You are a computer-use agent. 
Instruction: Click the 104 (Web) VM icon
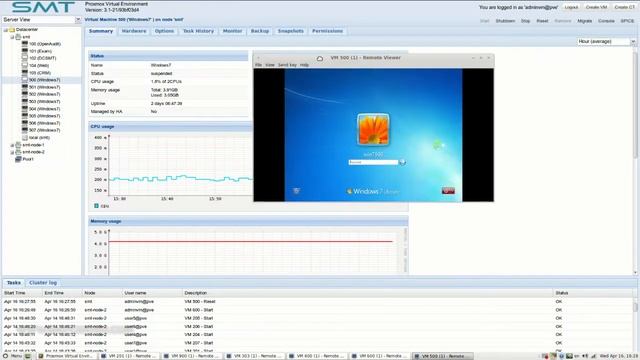24,65
